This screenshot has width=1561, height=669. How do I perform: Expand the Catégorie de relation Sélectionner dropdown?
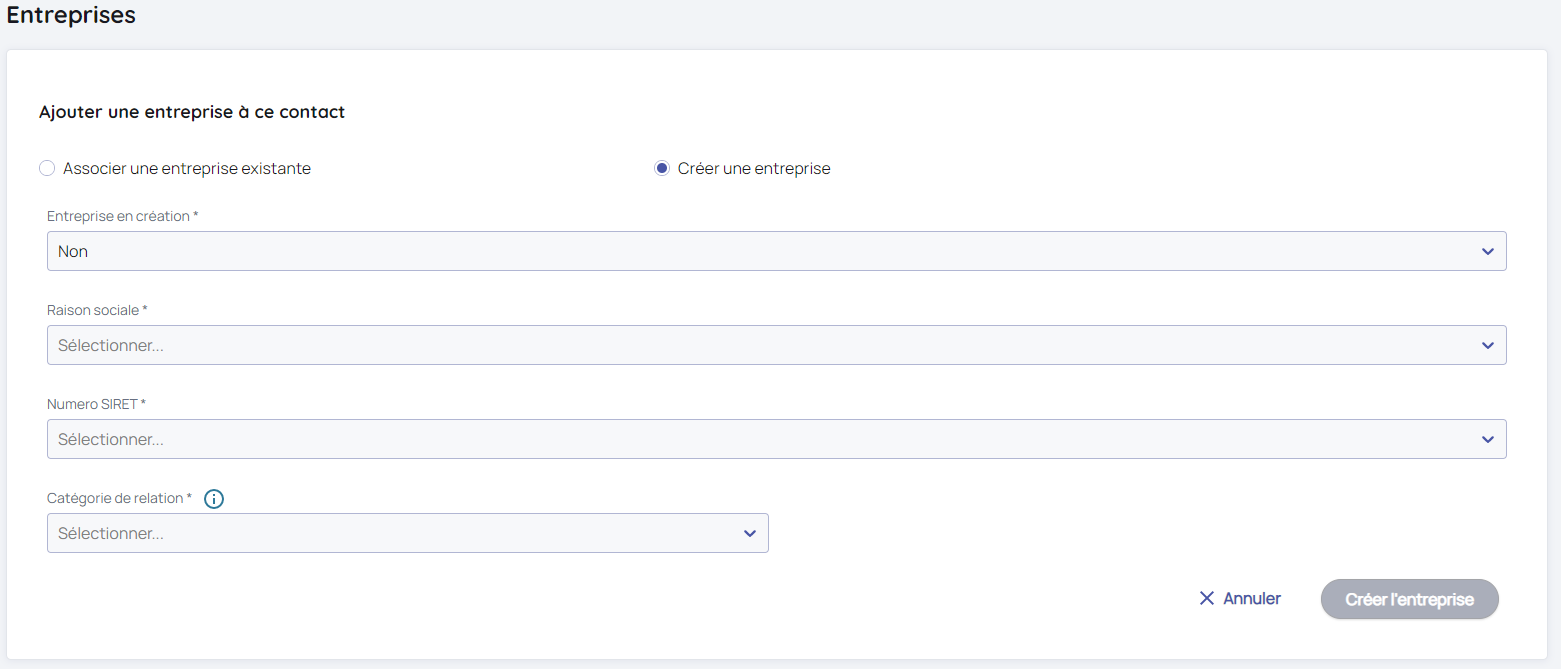pos(400,534)
